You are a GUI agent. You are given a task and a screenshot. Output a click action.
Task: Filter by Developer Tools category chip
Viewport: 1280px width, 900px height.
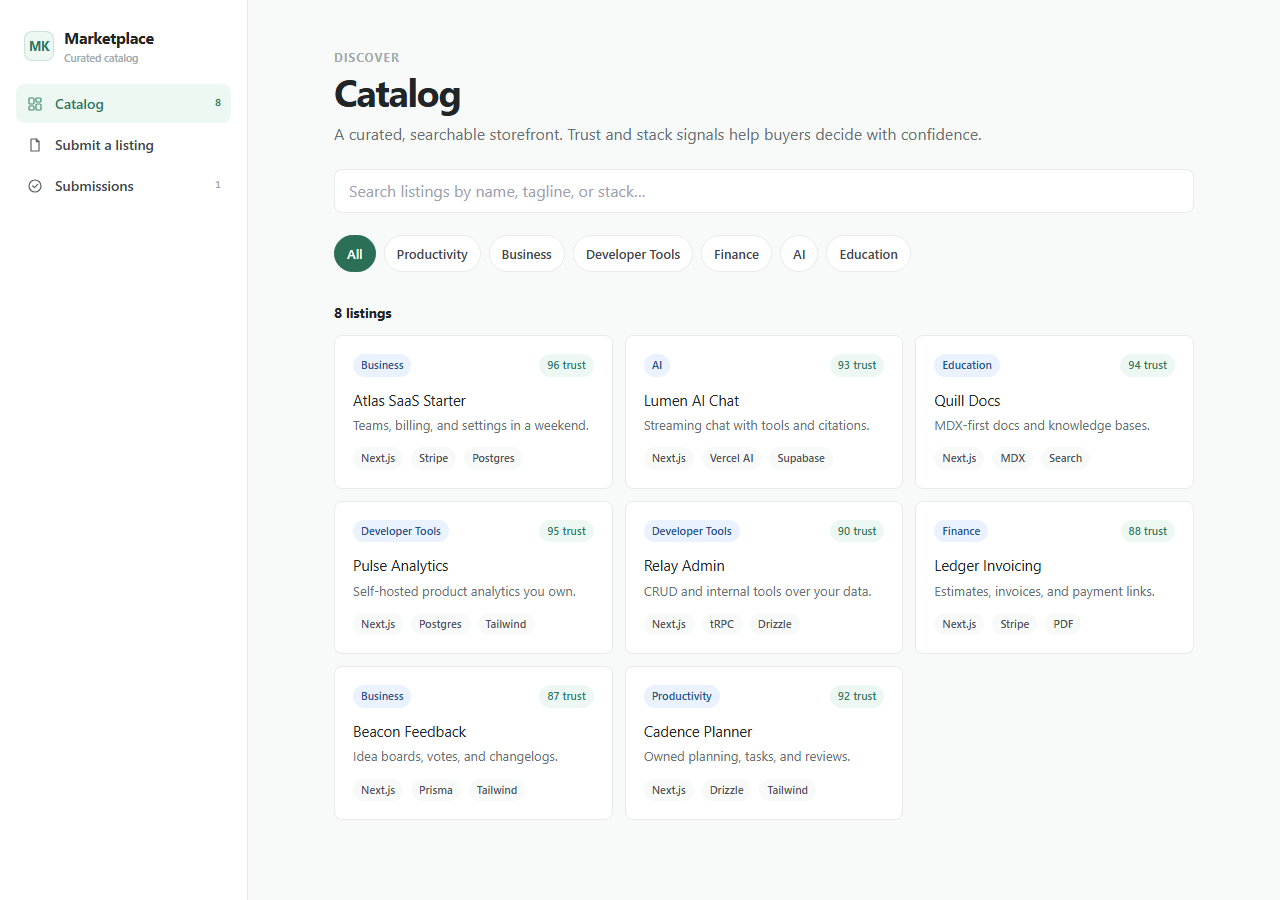[633, 254]
